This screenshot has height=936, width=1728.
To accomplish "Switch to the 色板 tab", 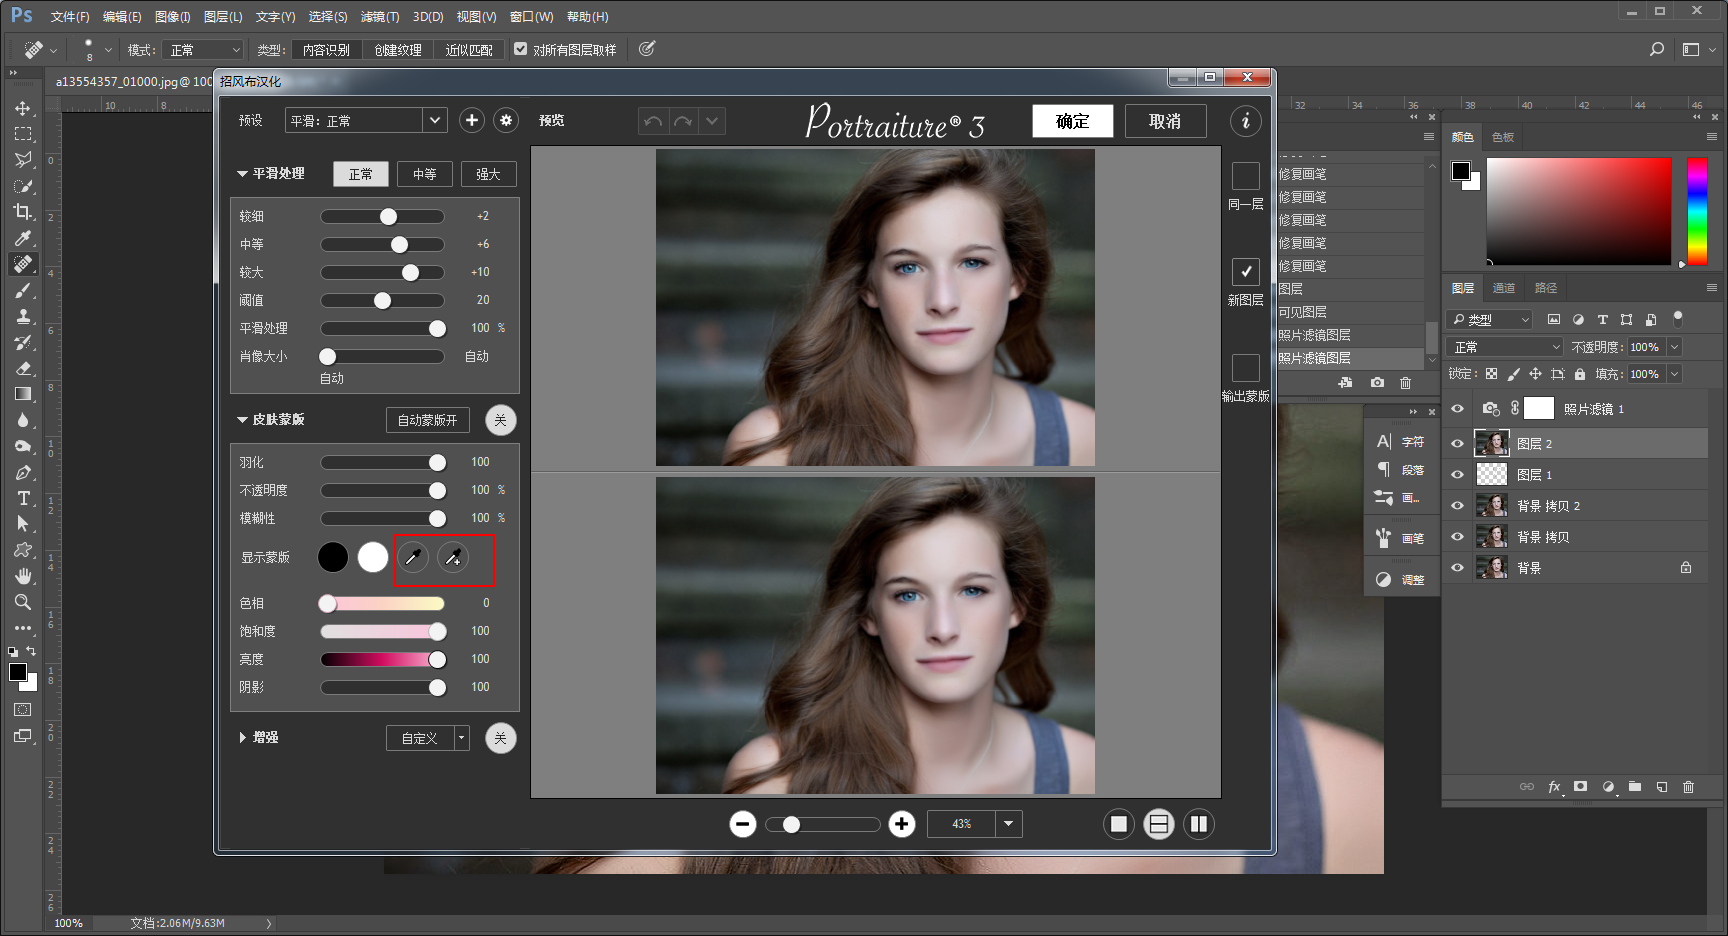I will (1503, 137).
